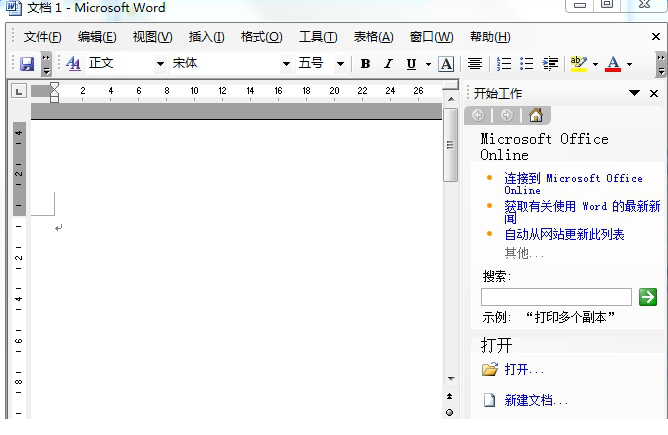Click the vertical scrollbar thumb
The image size is (668, 435).
point(450,145)
